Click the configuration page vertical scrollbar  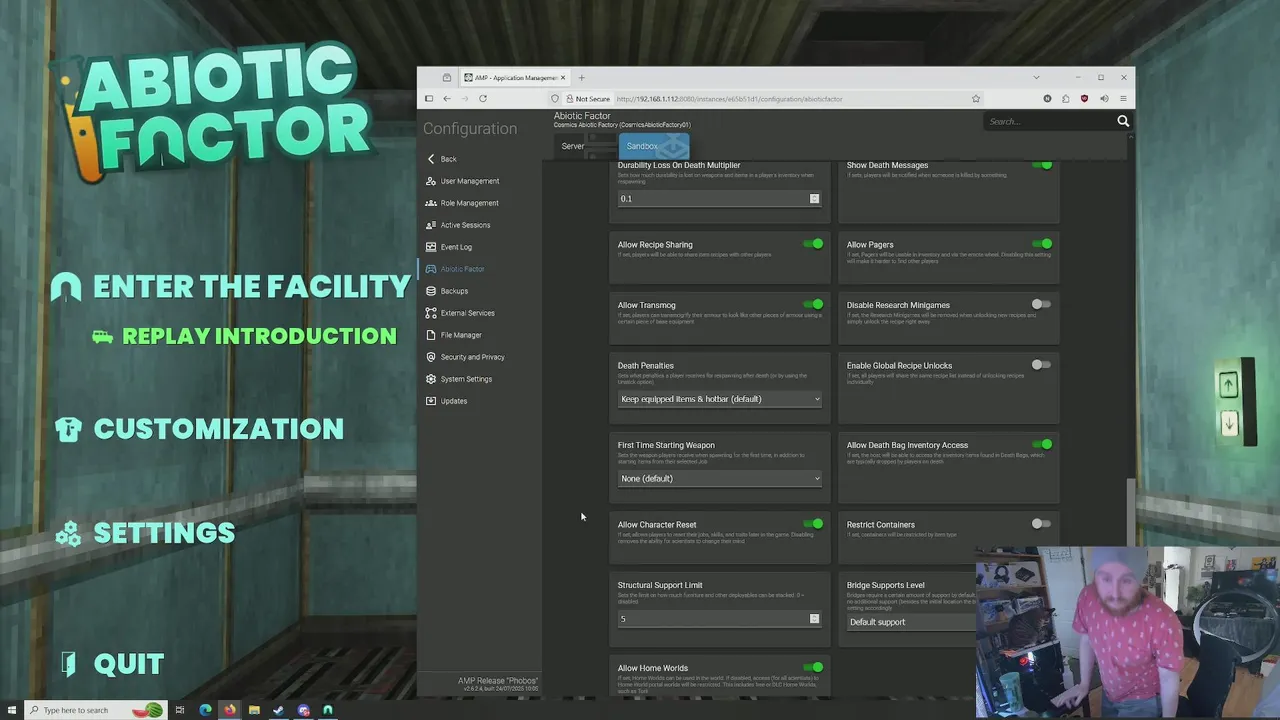pos(1132,510)
